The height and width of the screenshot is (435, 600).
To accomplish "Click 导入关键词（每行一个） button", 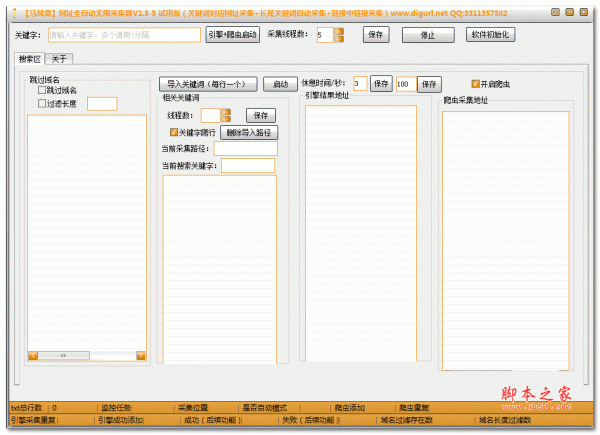I will pos(209,84).
